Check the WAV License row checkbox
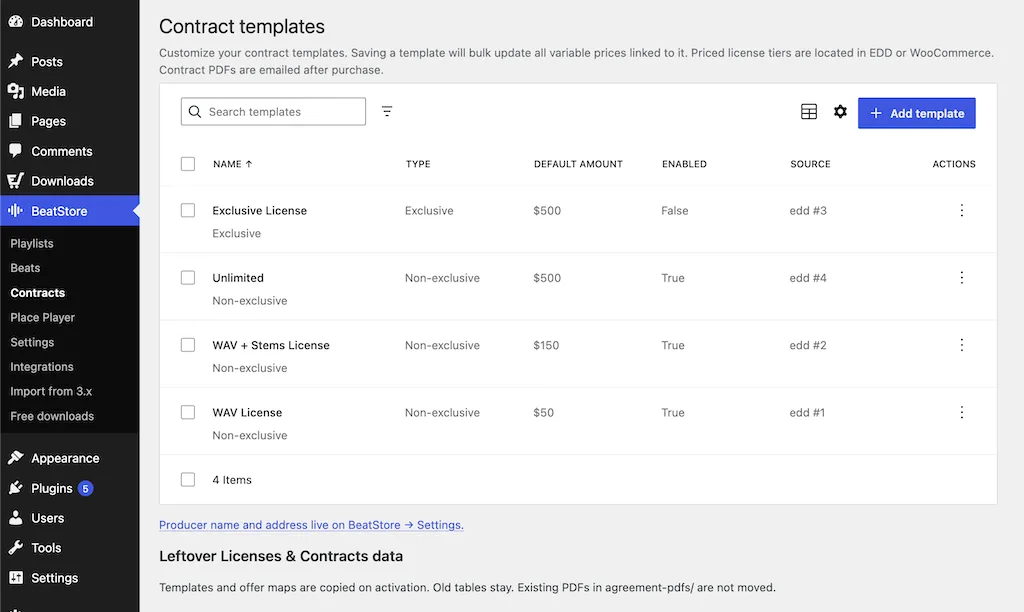Viewport: 1024px width, 612px height. click(x=187, y=412)
